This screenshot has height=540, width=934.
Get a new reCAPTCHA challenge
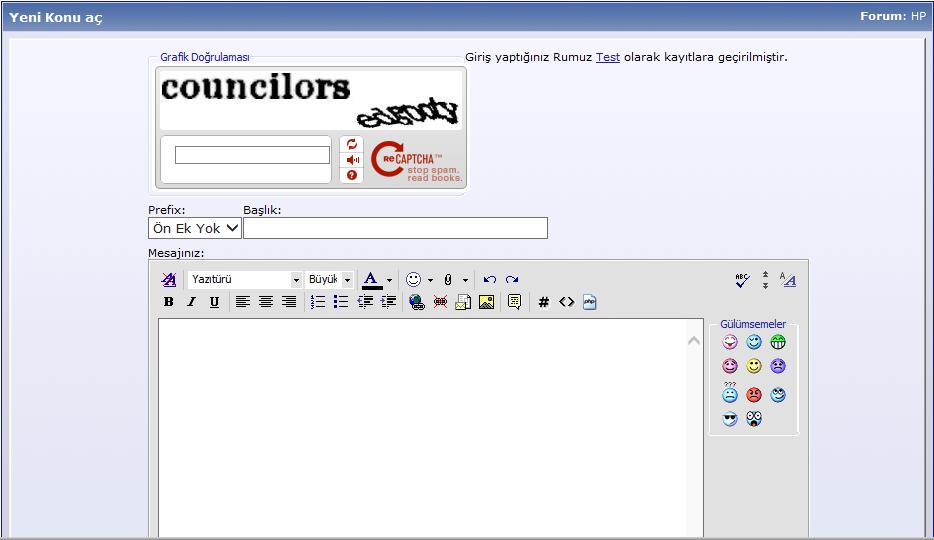click(x=351, y=144)
